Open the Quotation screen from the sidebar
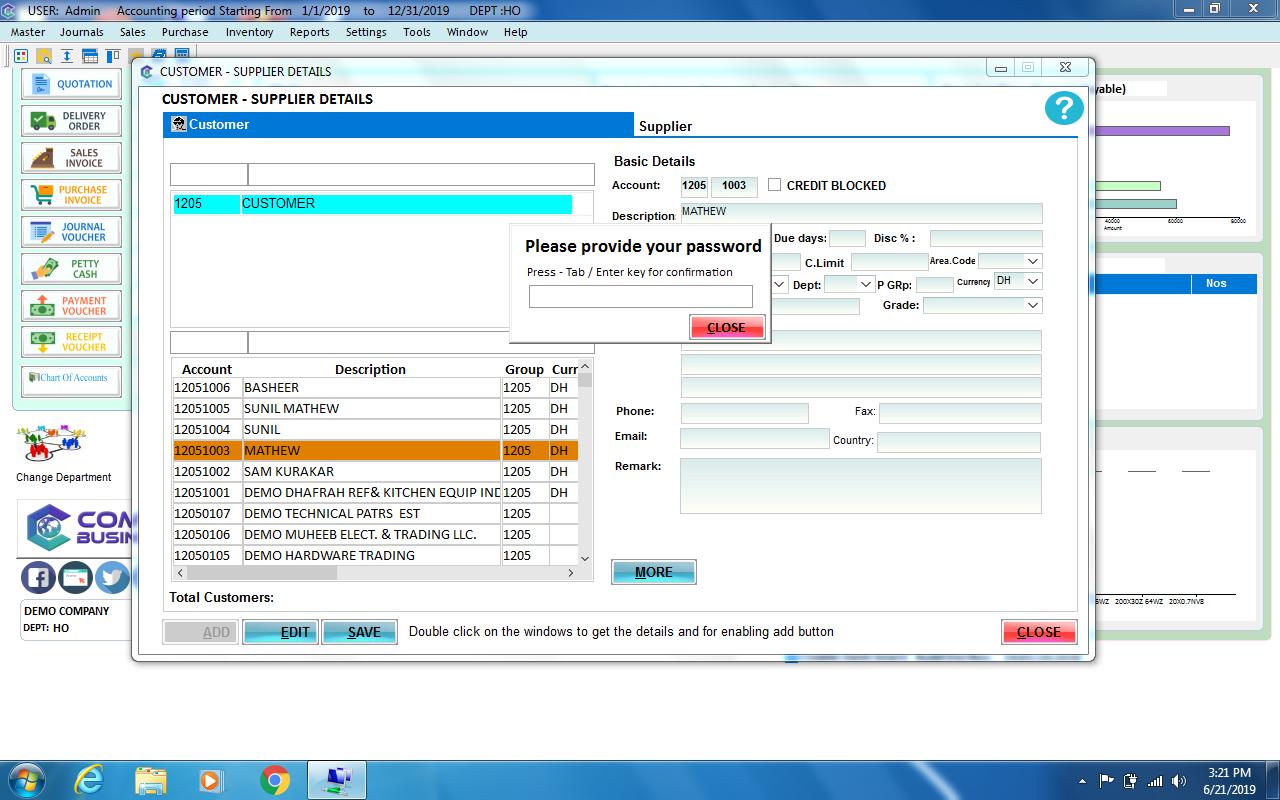 tap(70, 84)
